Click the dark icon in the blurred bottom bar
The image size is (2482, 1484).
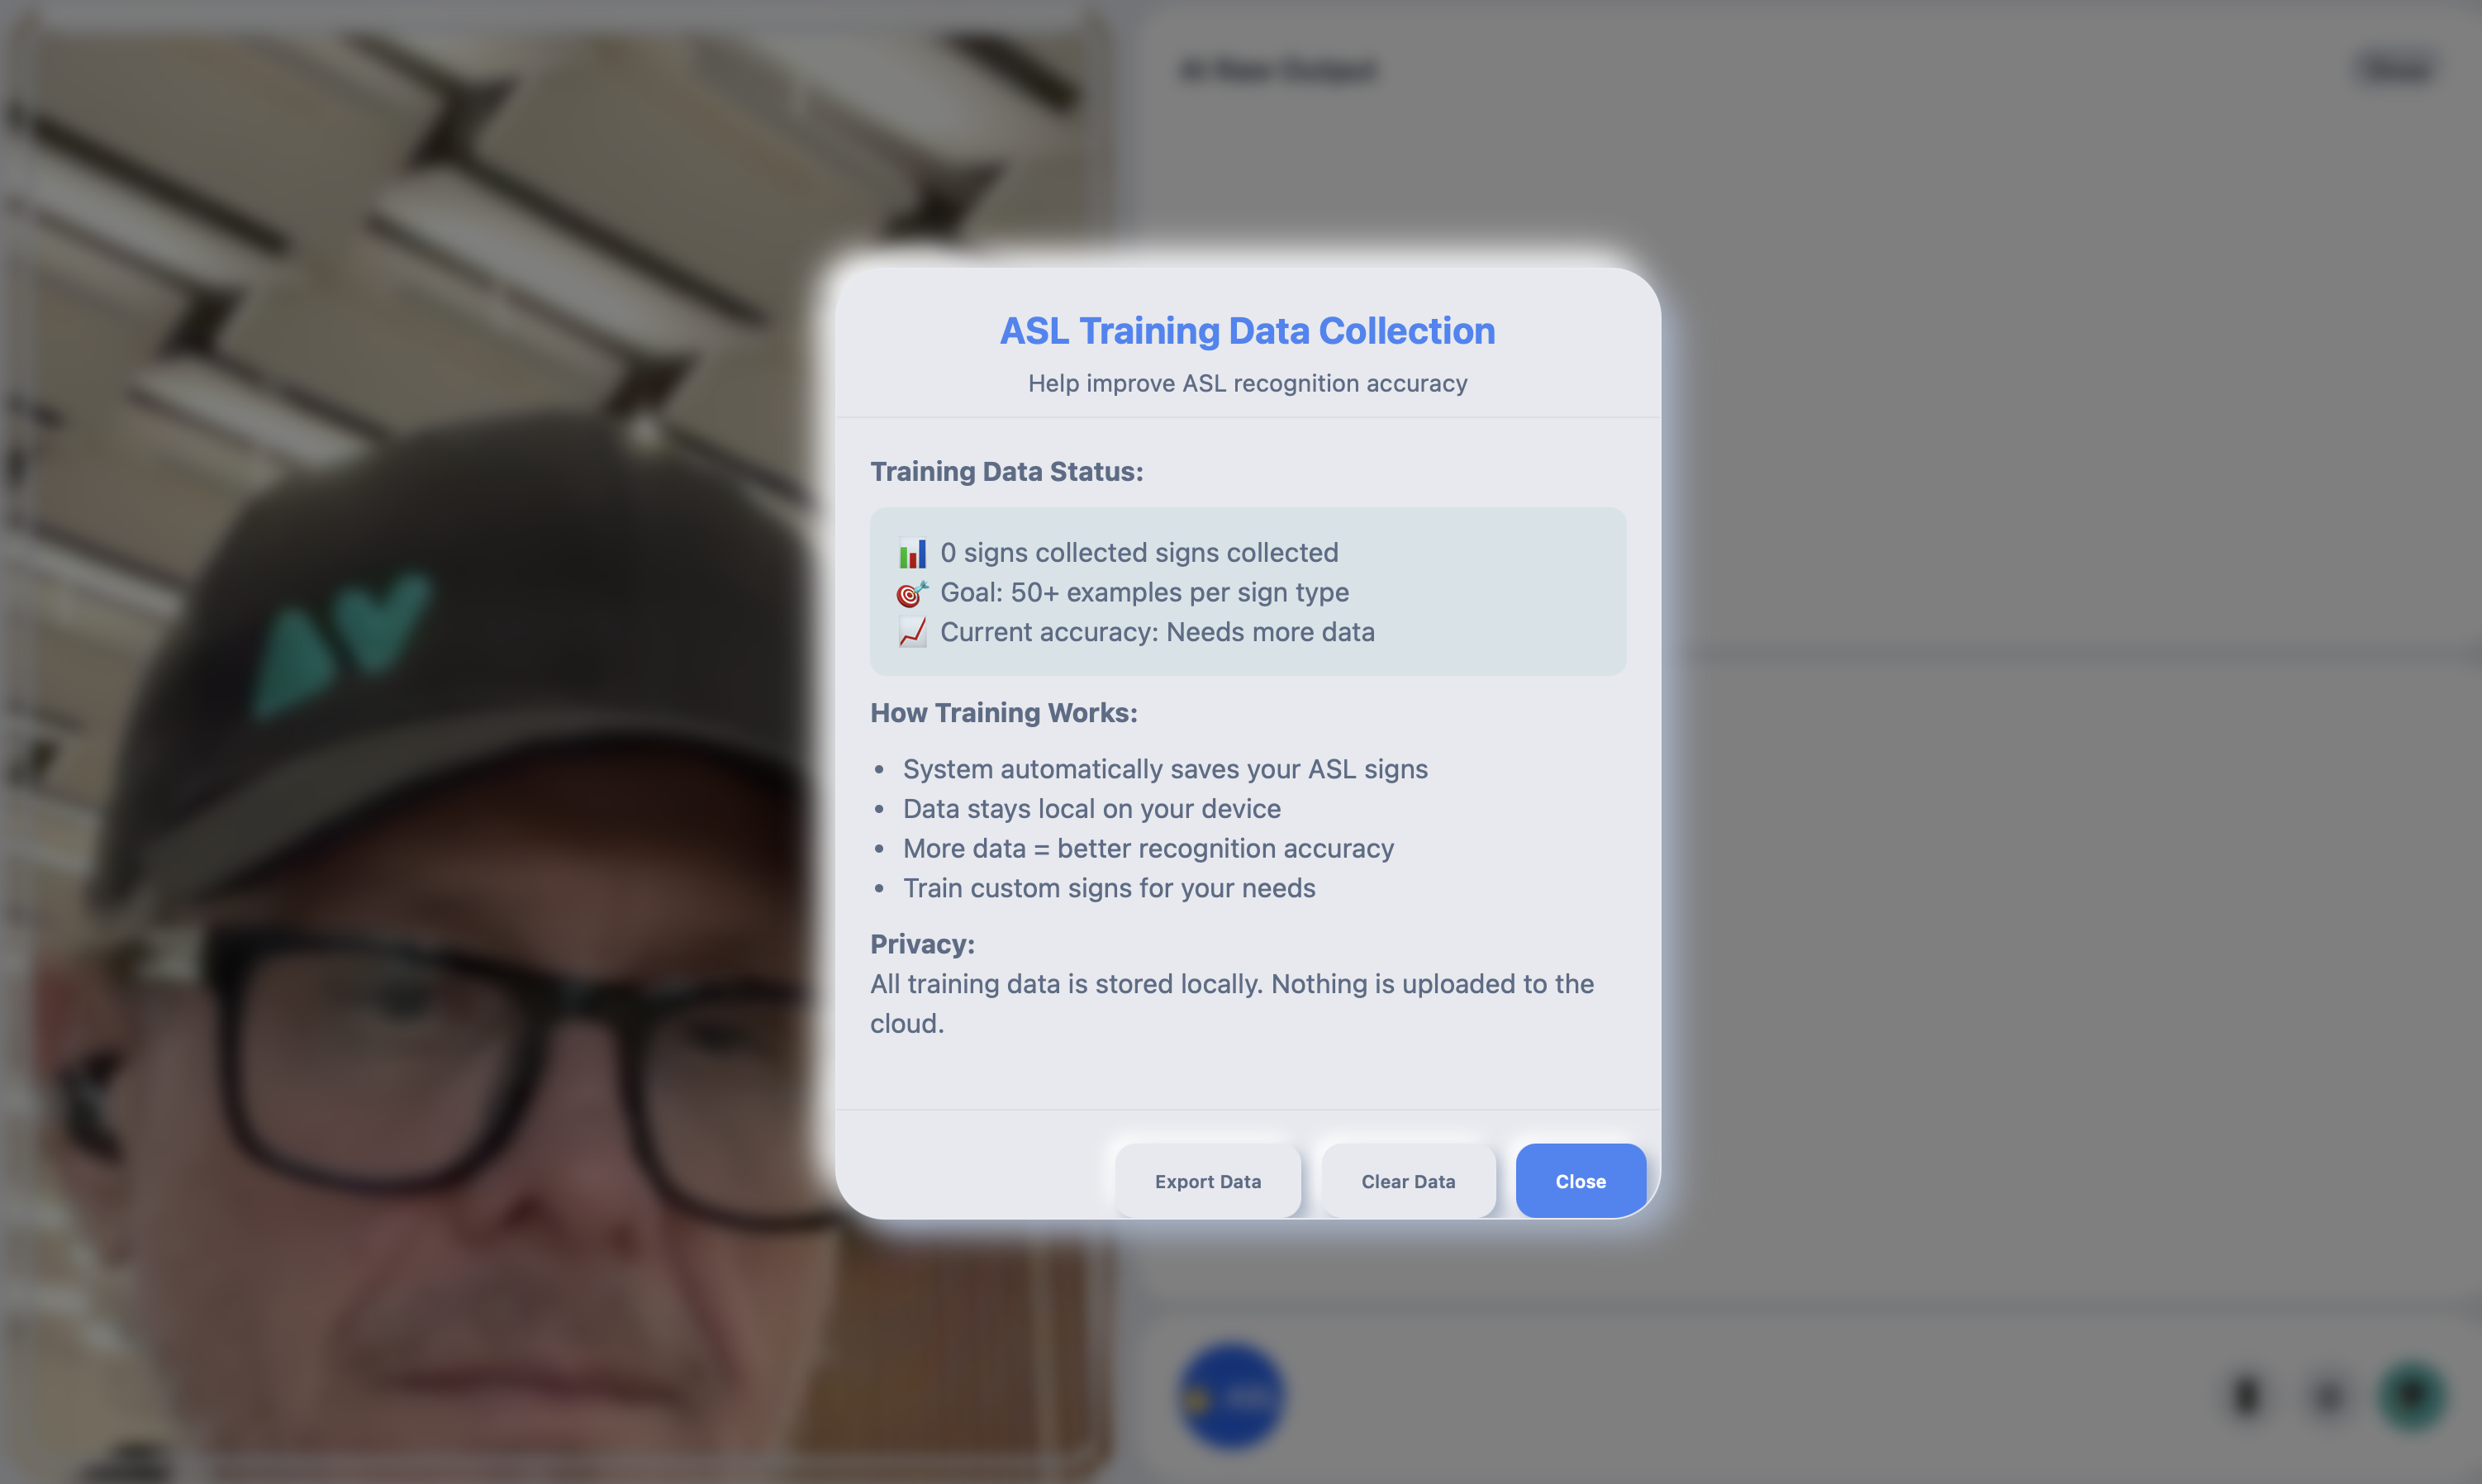[x=2247, y=1396]
